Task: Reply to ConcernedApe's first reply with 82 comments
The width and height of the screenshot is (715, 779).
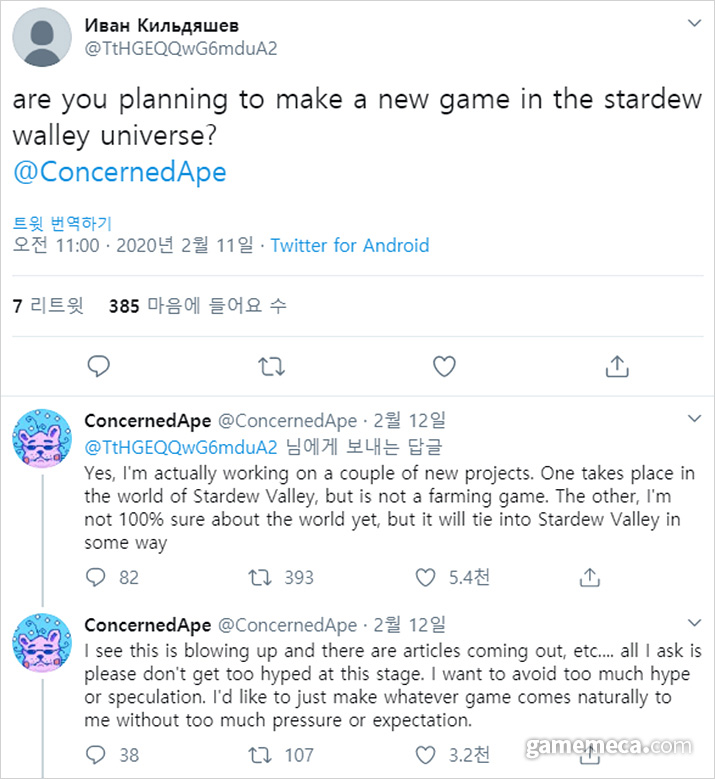Action: click(97, 577)
